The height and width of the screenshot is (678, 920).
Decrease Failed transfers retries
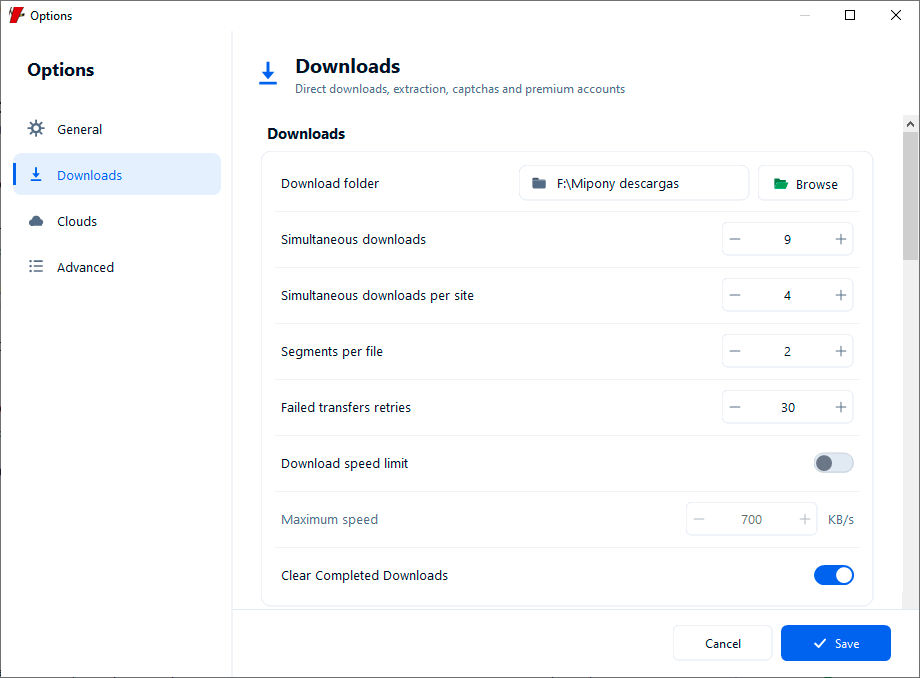point(735,407)
